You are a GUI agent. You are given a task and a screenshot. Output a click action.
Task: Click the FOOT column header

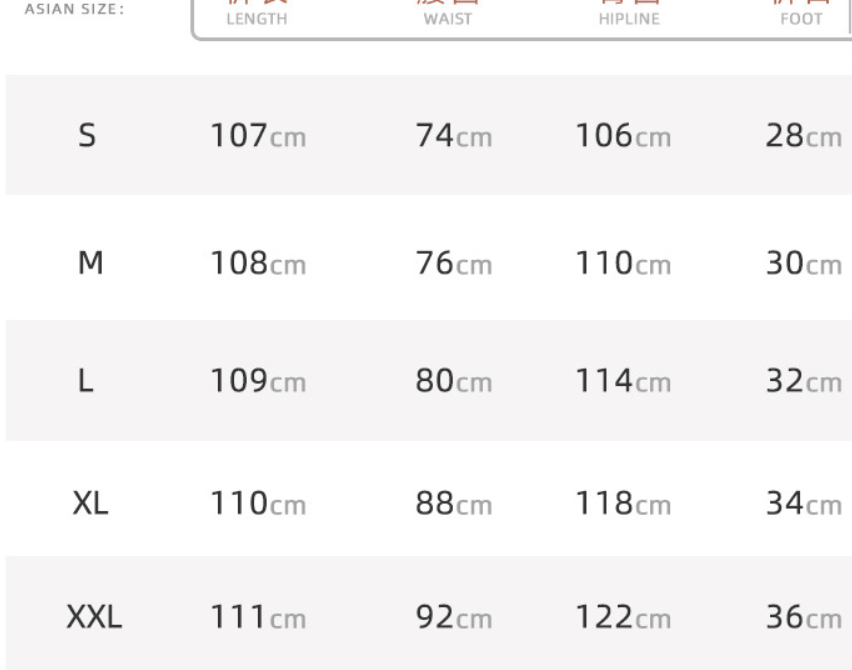[x=801, y=18]
